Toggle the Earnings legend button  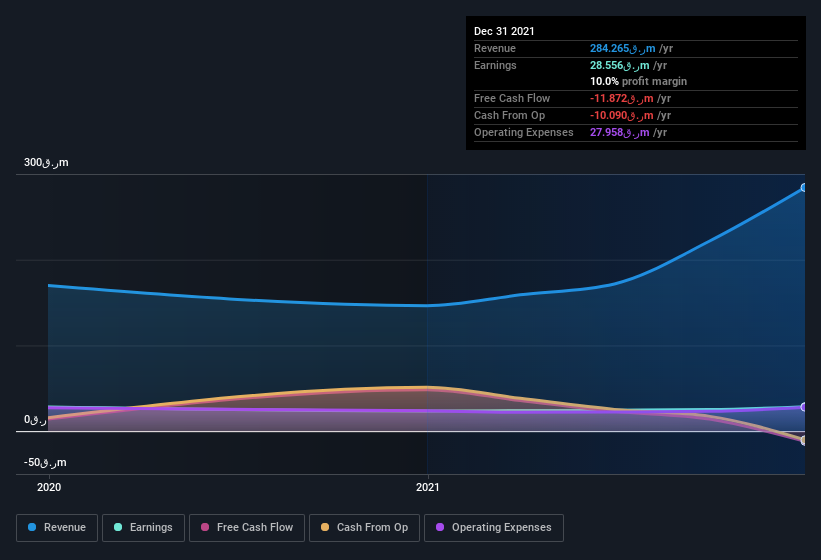[x=143, y=528]
